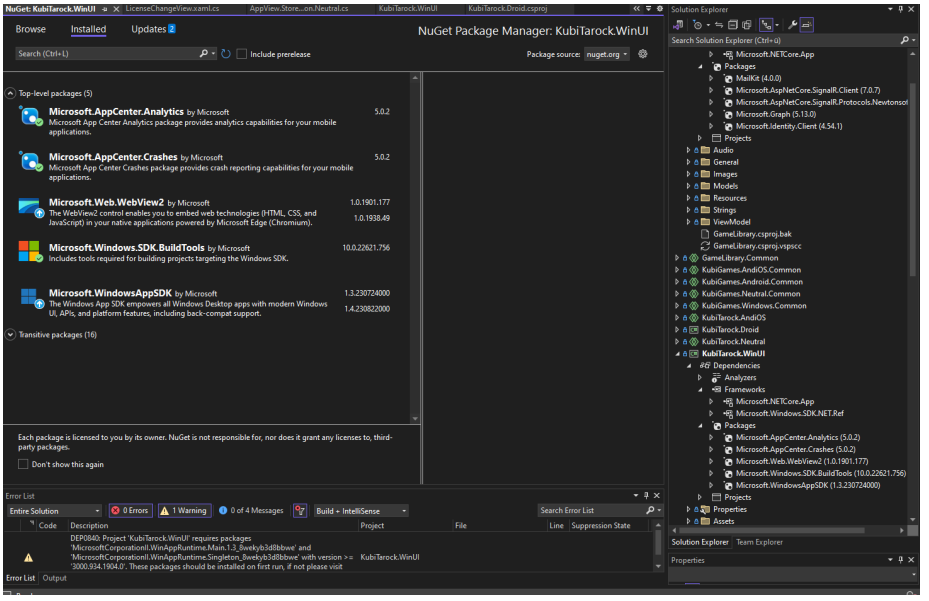Open the Build + IntelliSense dropdown
This screenshot has height=601, width=929.
[361, 511]
